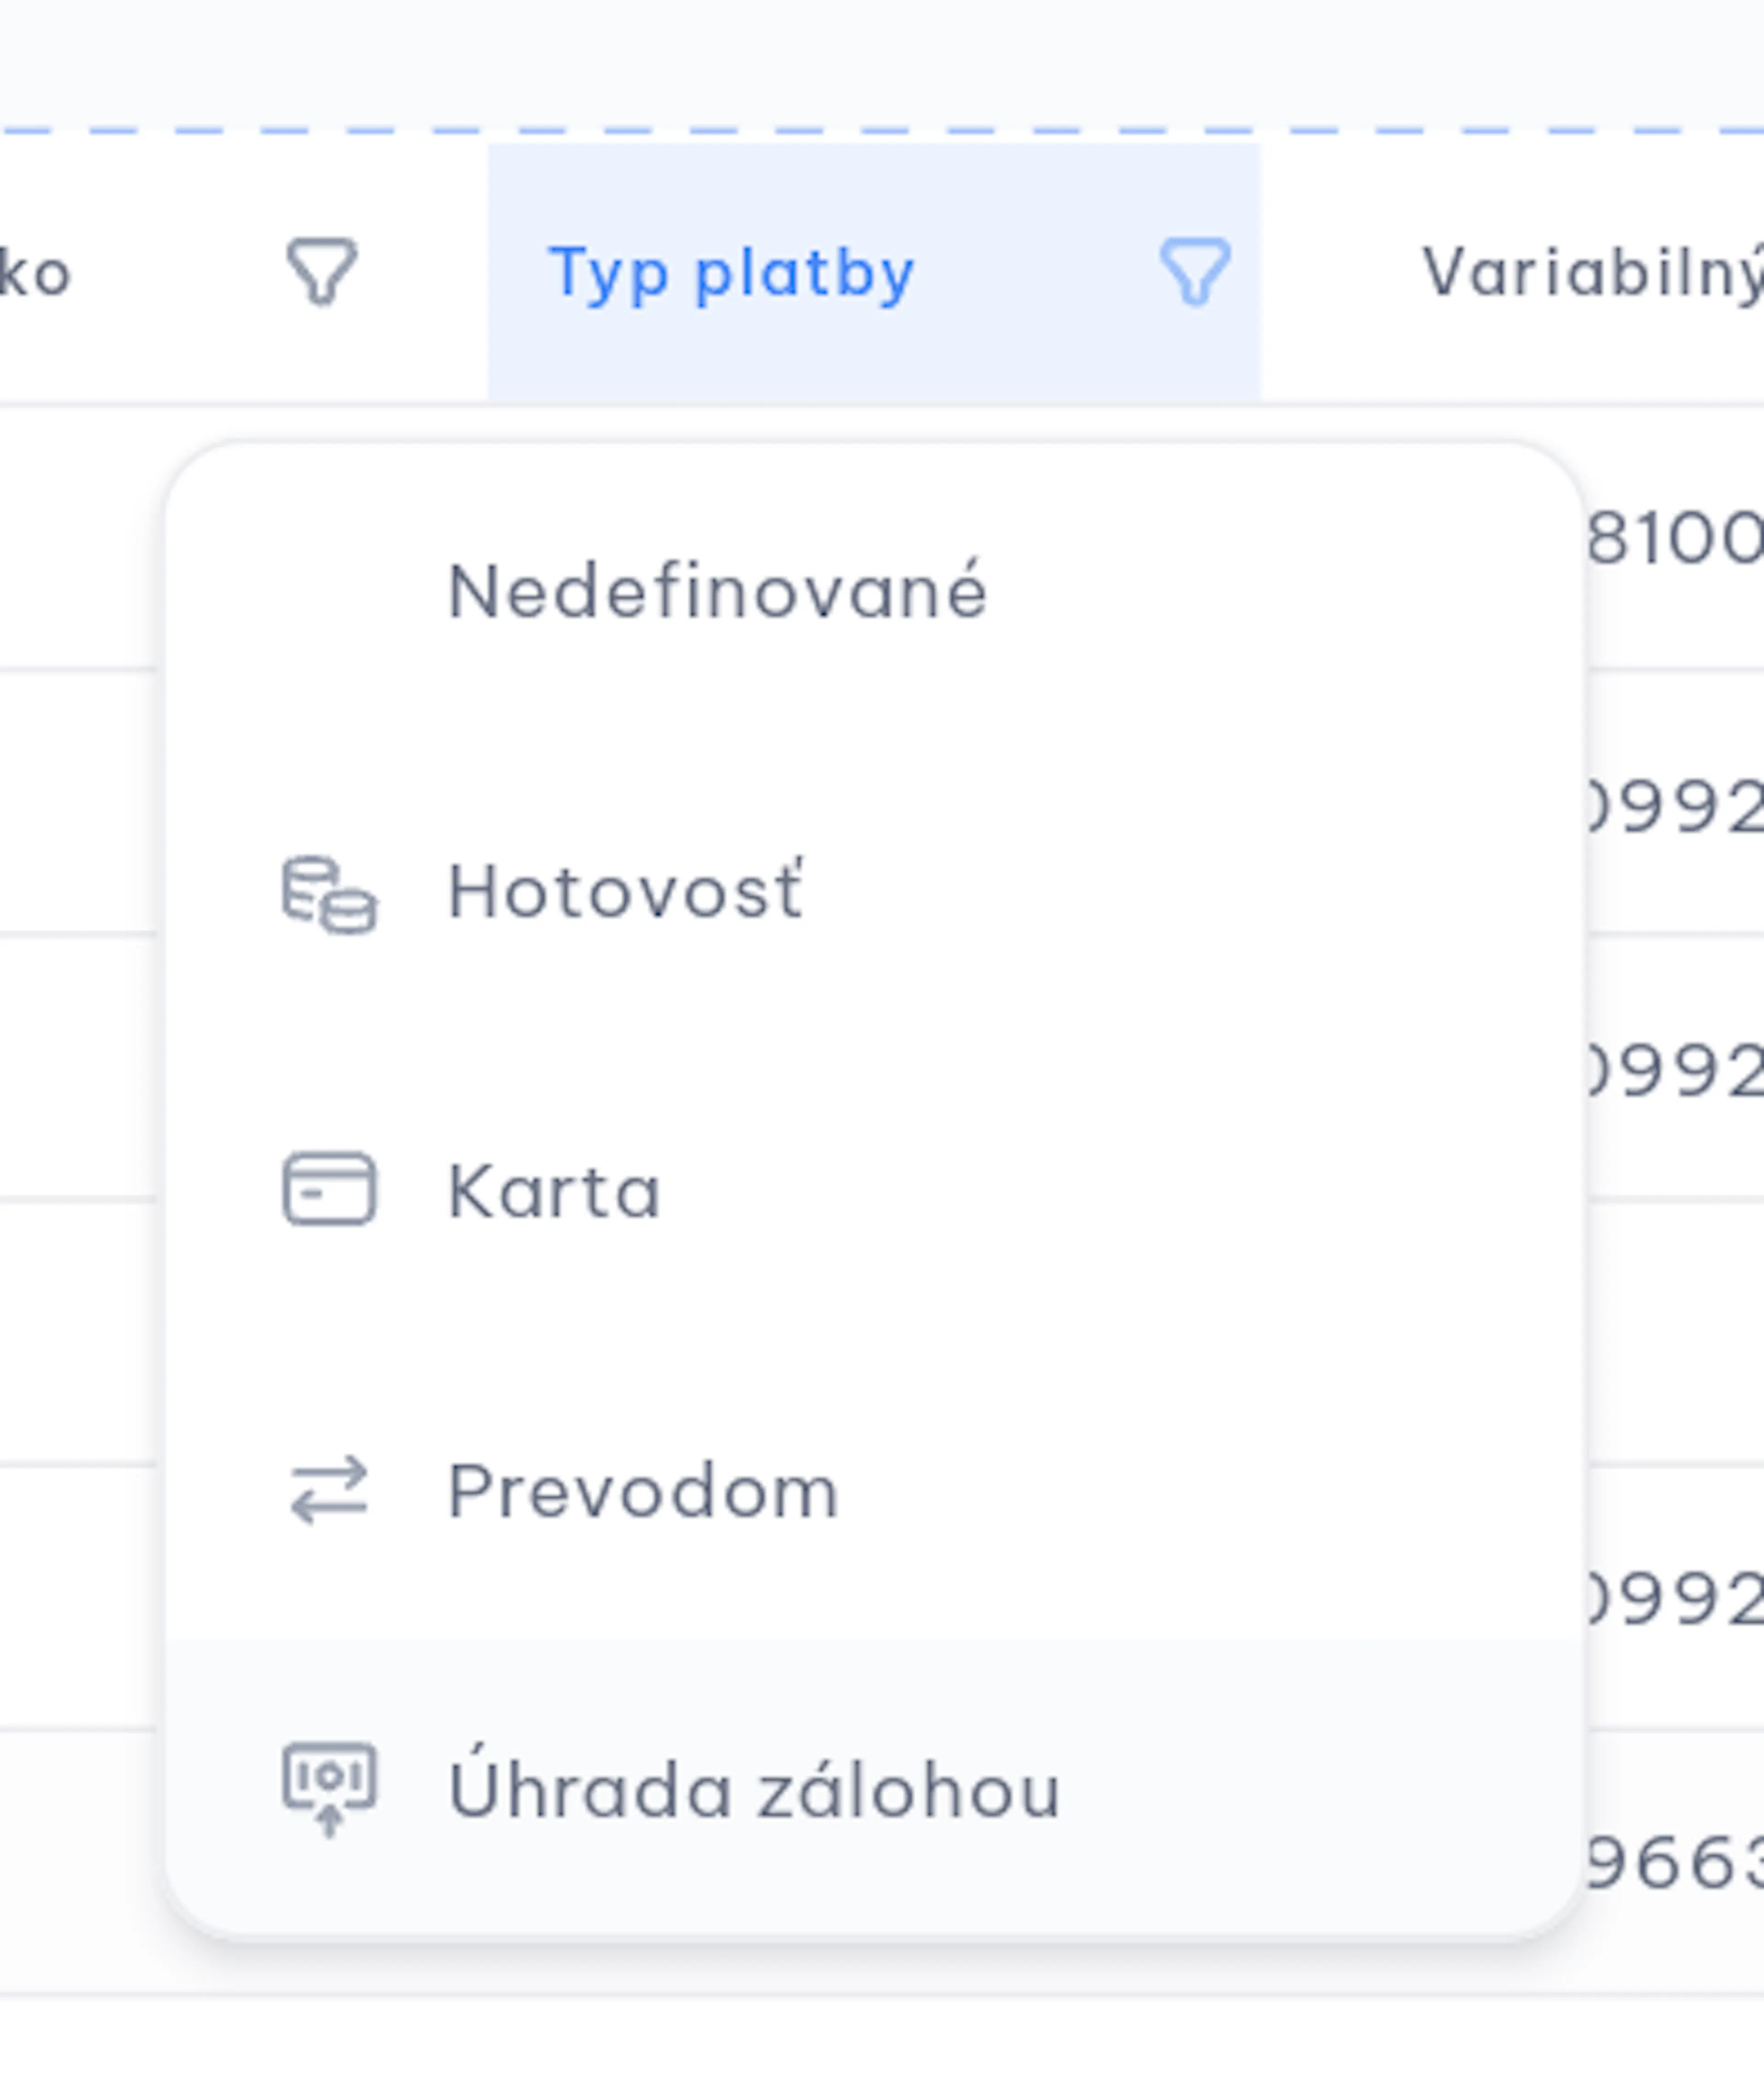Click the table cell showing 9663
The width and height of the screenshot is (1764, 2077).
point(1675,1863)
